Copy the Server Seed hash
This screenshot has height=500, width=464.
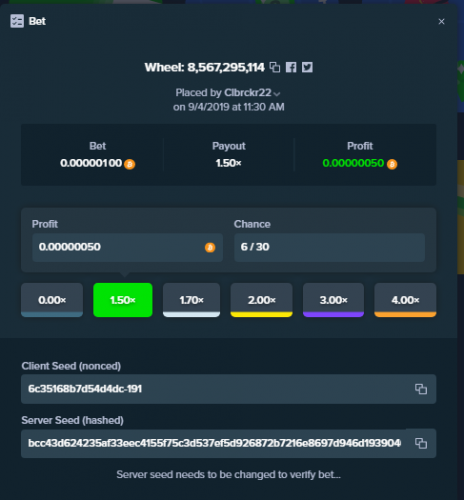coord(421,443)
